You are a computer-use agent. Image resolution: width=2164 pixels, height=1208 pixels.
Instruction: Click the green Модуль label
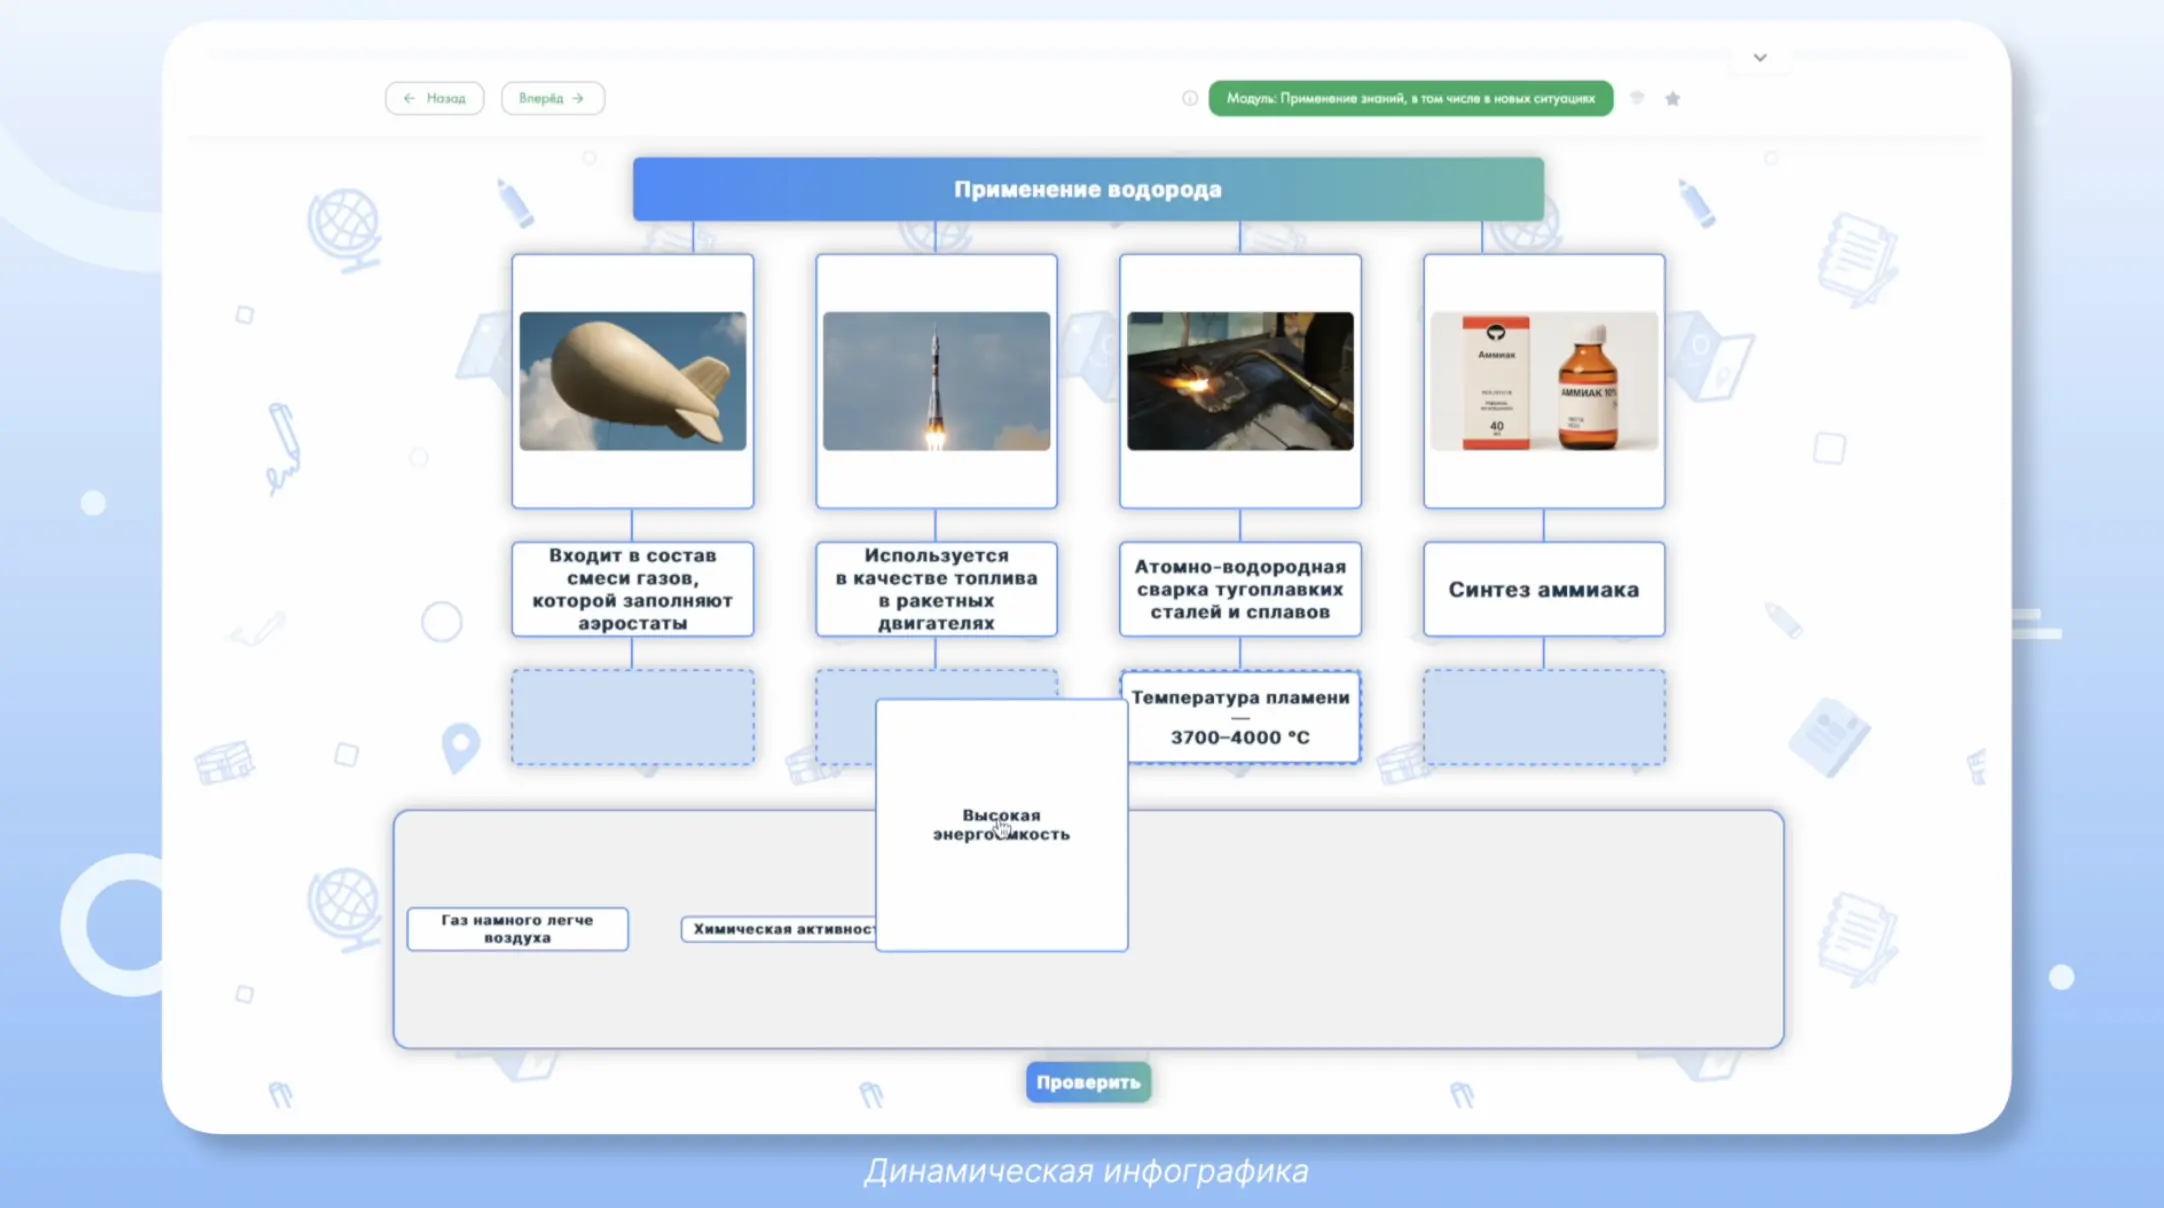coord(1410,98)
